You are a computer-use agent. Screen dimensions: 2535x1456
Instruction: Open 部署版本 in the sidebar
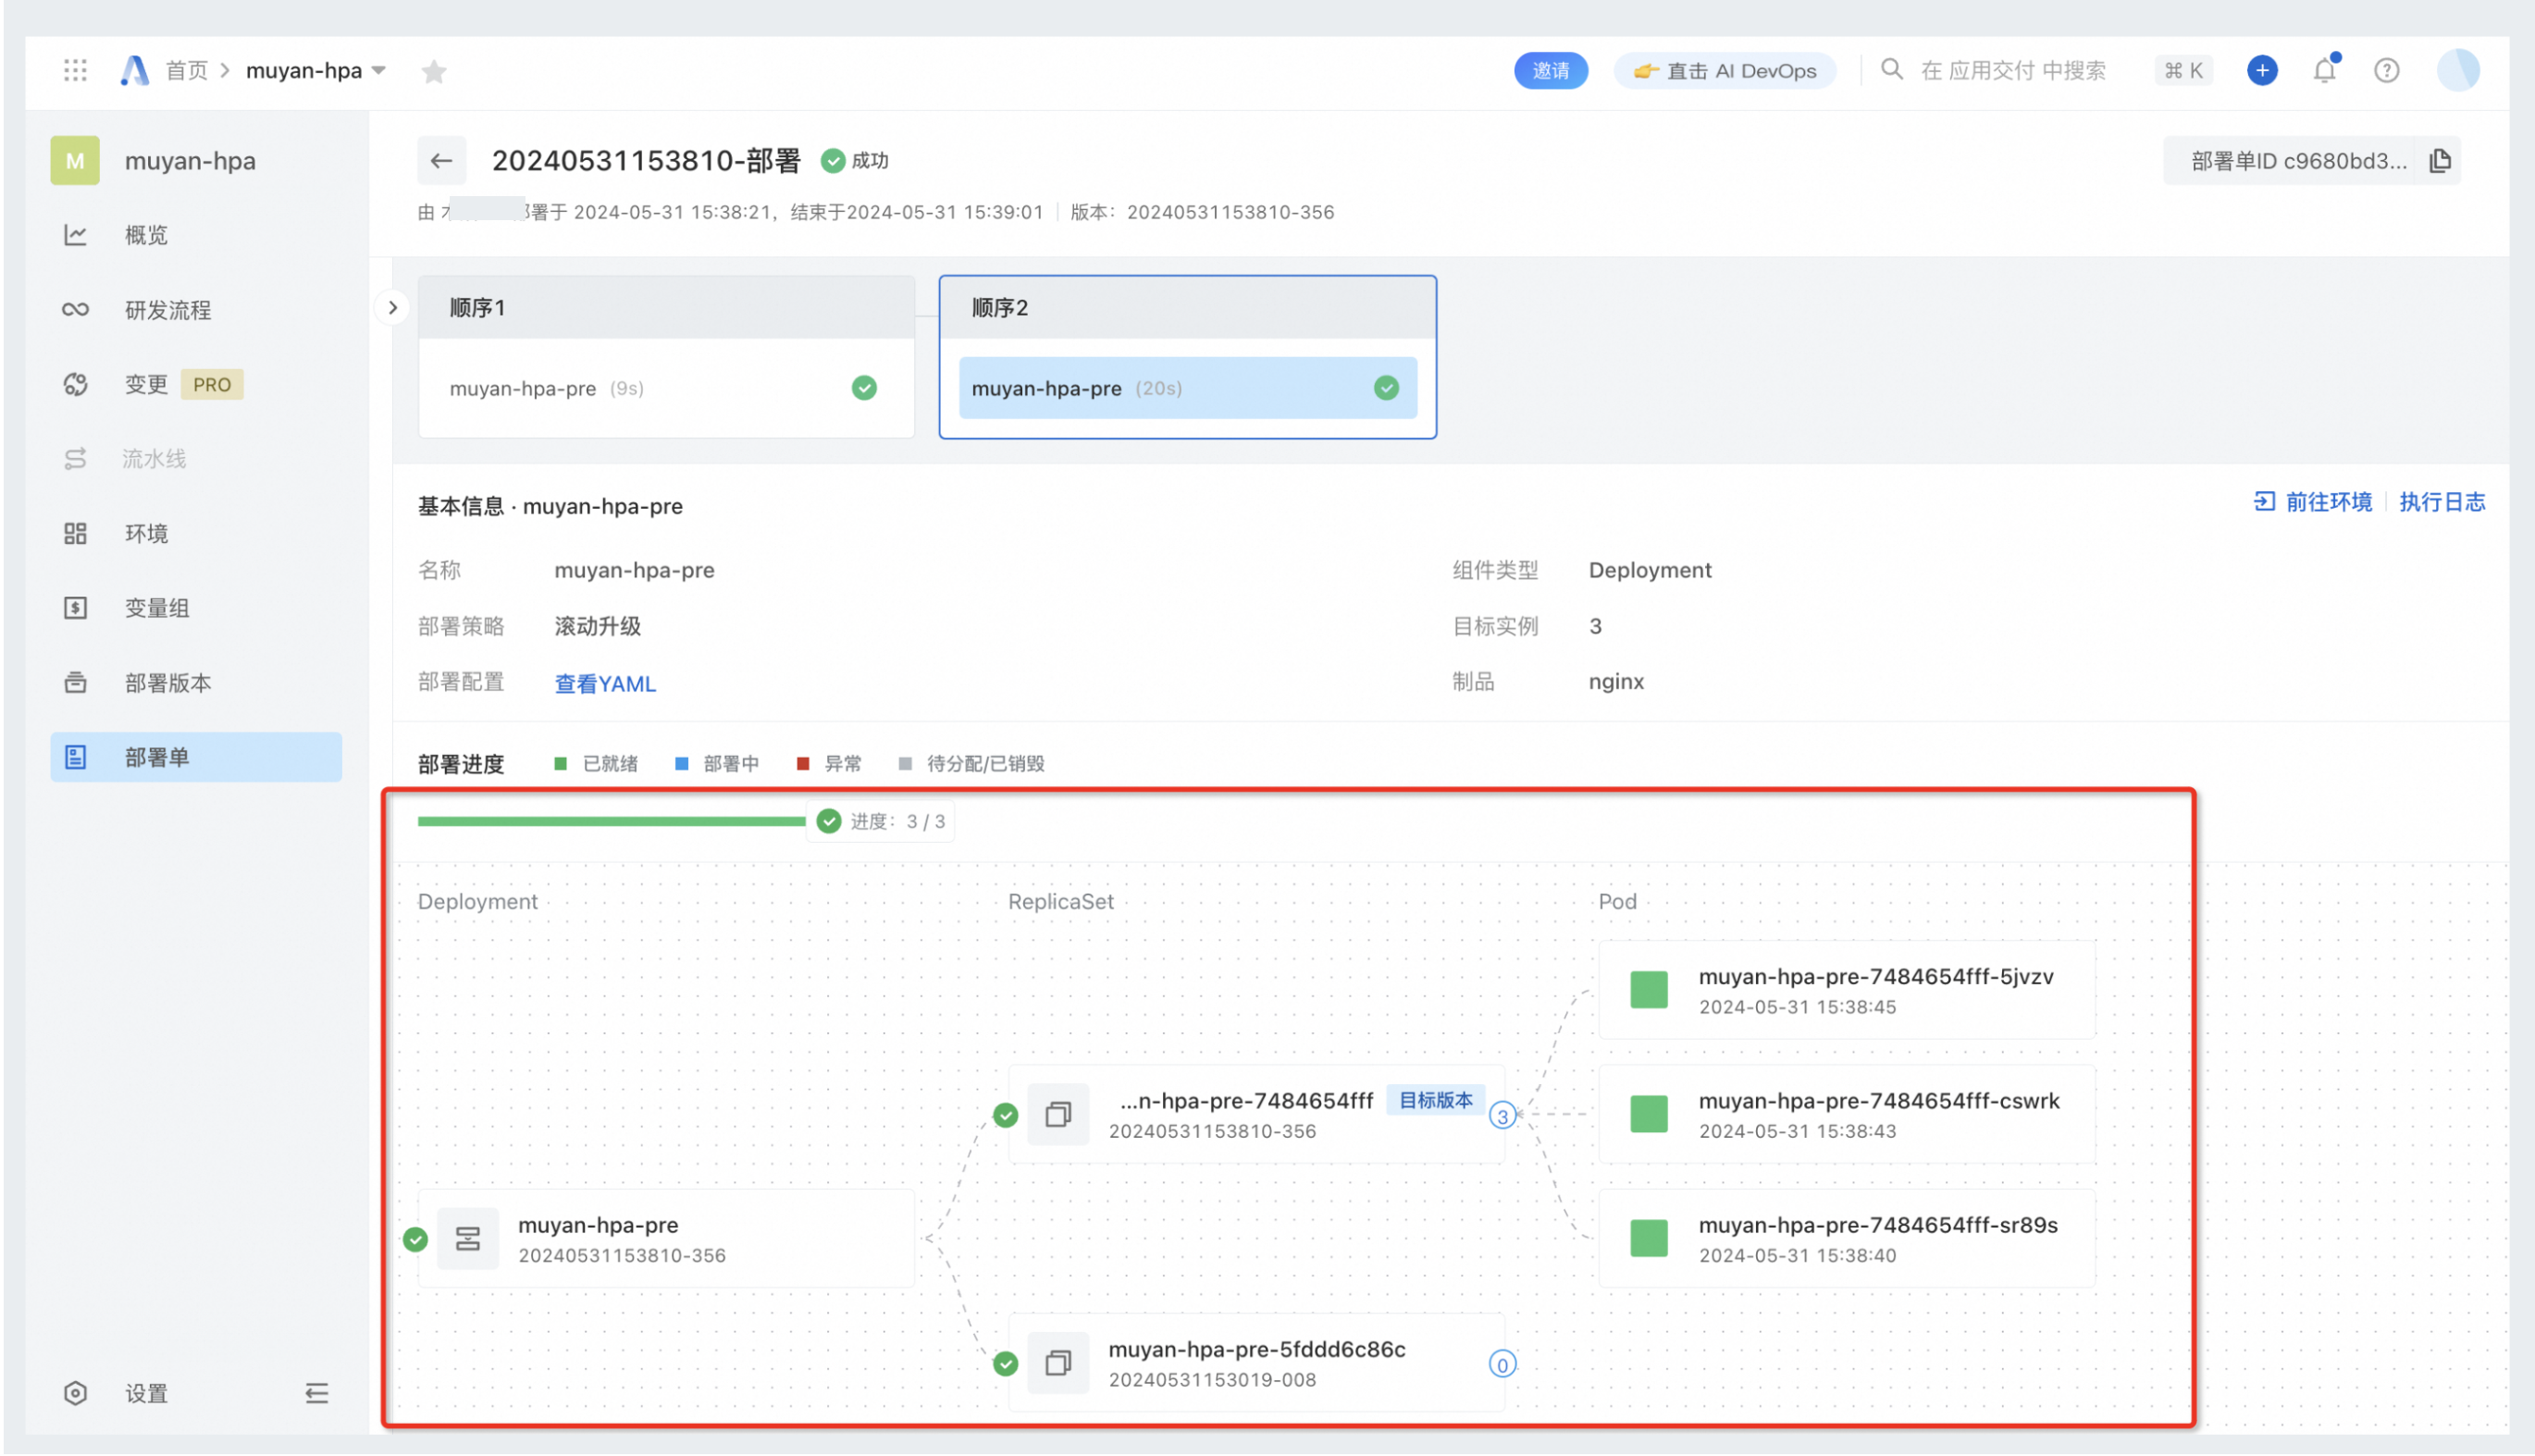196,683
